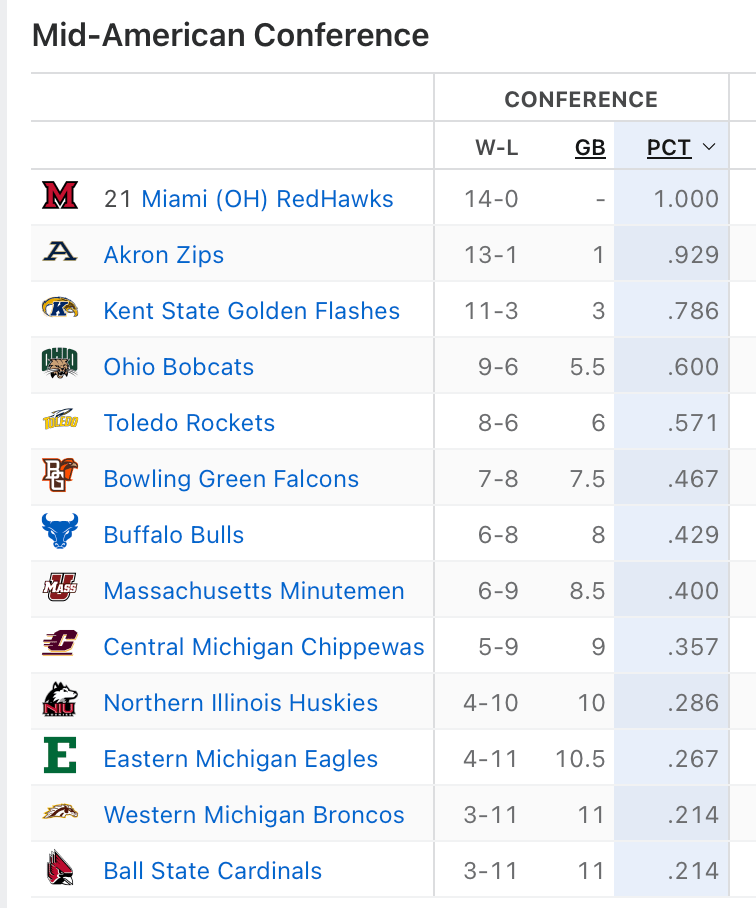Toggle the PCT sort arrow chevron
The height and width of the screenshot is (908, 756).
click(709, 148)
